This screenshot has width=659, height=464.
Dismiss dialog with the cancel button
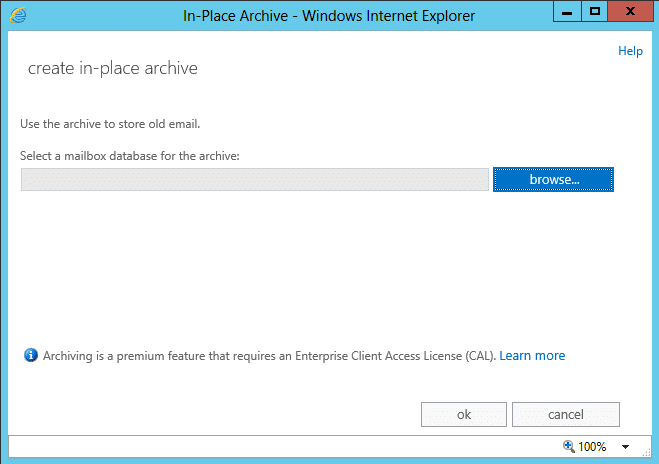pyautogui.click(x=566, y=414)
